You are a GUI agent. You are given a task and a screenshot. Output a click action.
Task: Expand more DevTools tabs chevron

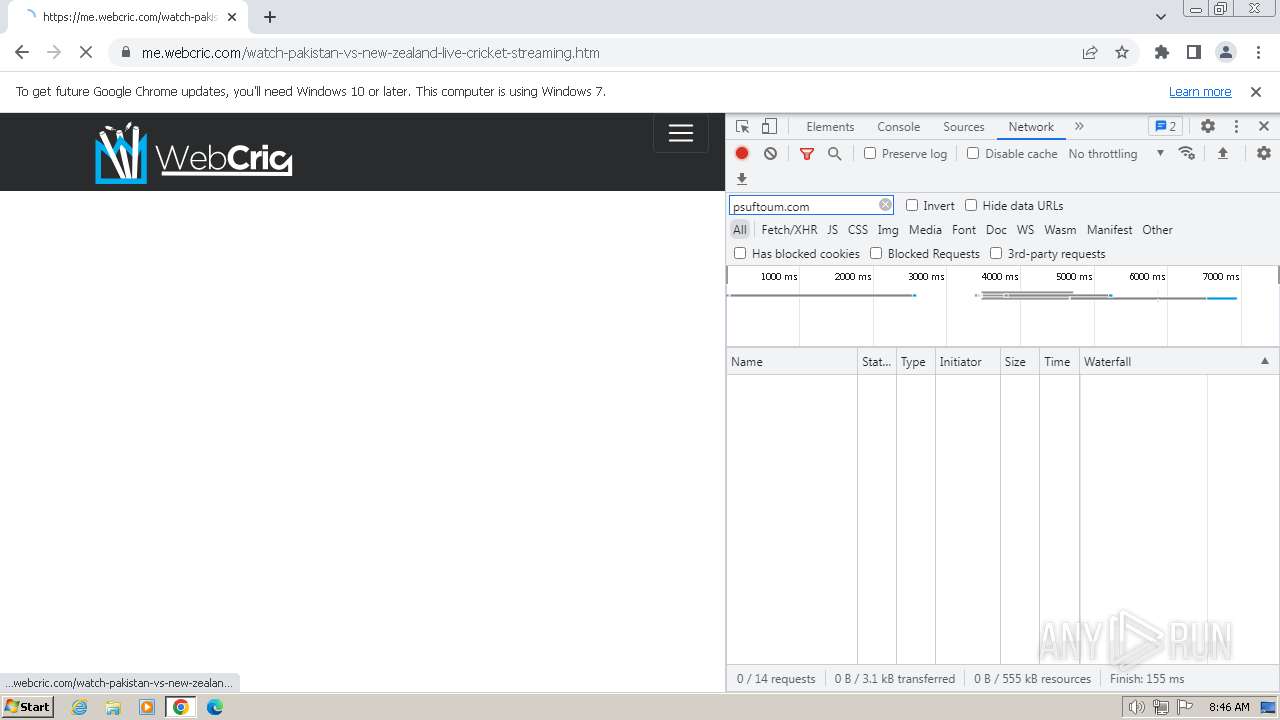(x=1079, y=127)
